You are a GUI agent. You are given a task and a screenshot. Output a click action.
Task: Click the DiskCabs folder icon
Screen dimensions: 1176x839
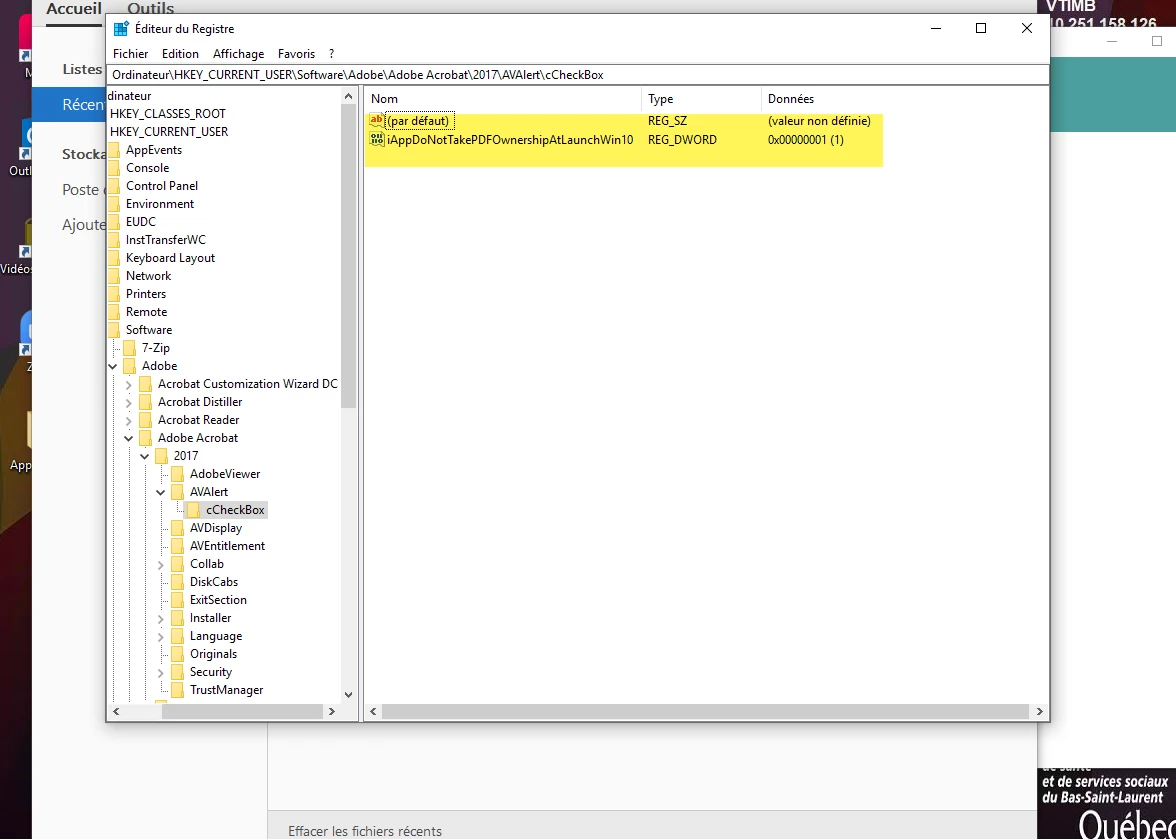coord(177,582)
